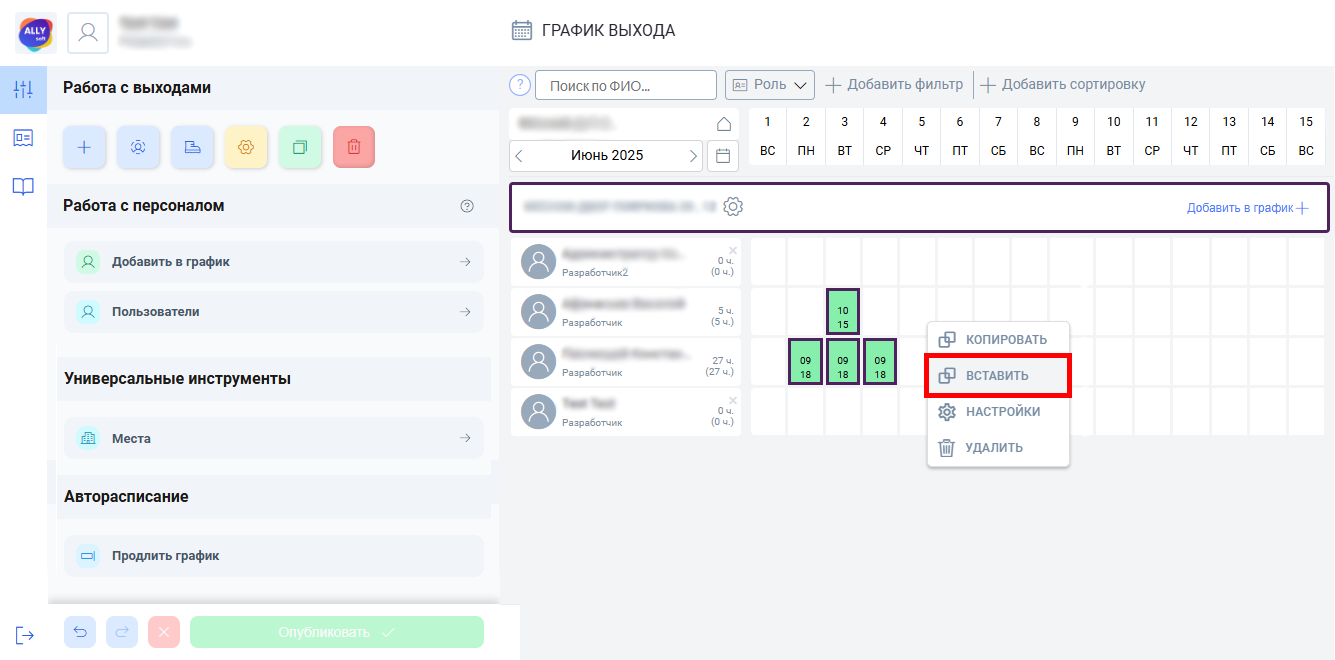The image size is (1335, 660).
Task: Open the book icon in the left sidebar
Action: pos(23,186)
